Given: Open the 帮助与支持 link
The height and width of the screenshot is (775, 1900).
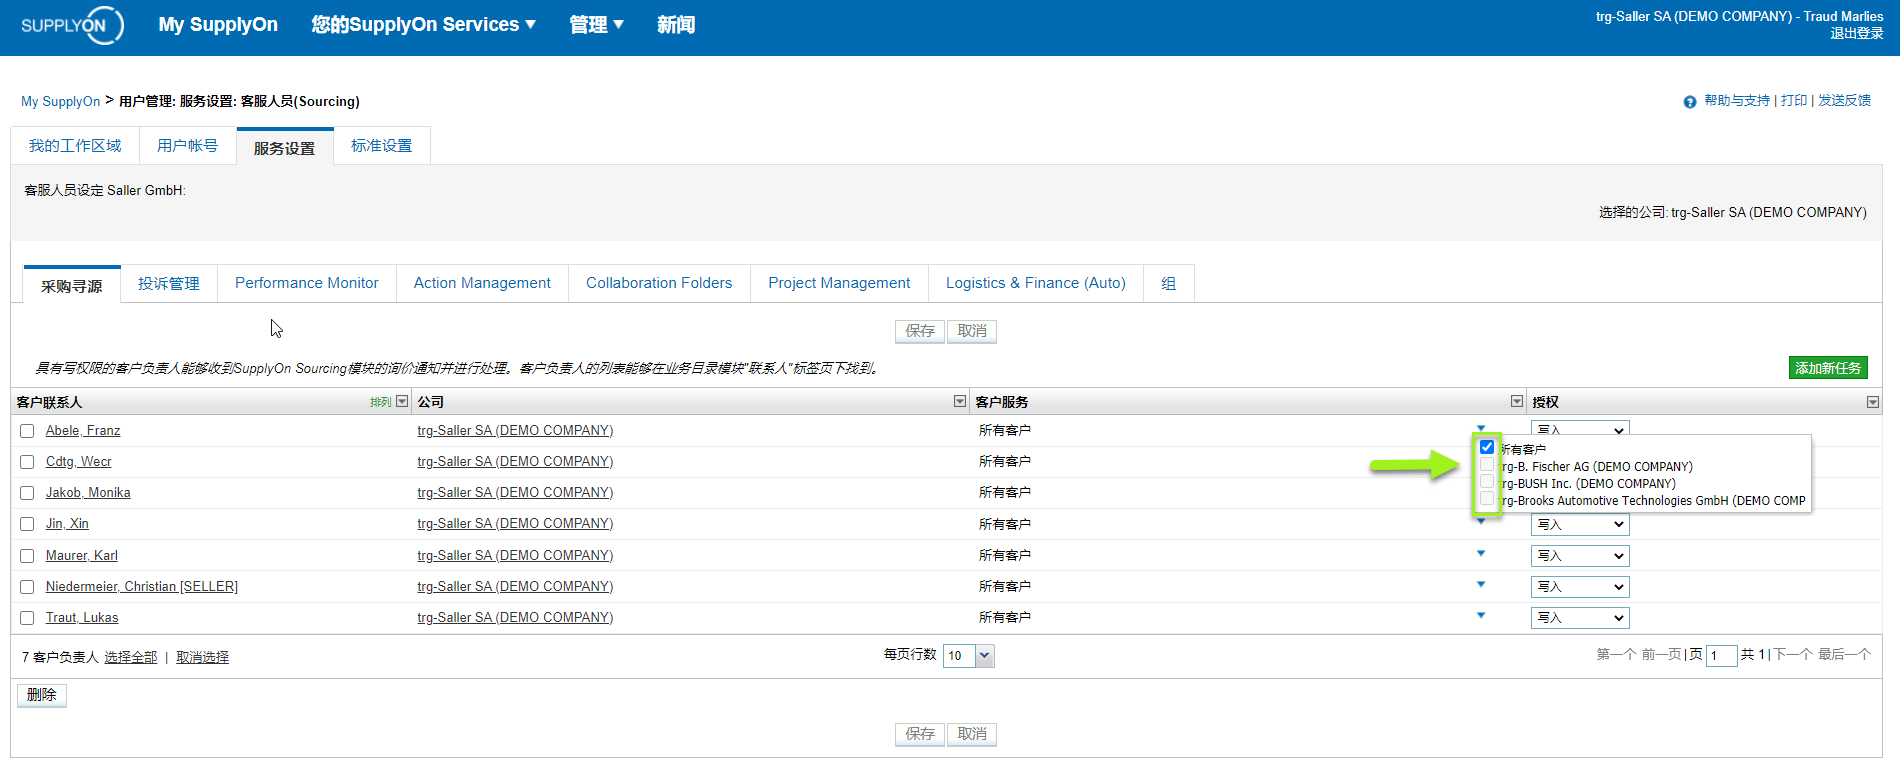Looking at the screenshot, I should (1737, 101).
